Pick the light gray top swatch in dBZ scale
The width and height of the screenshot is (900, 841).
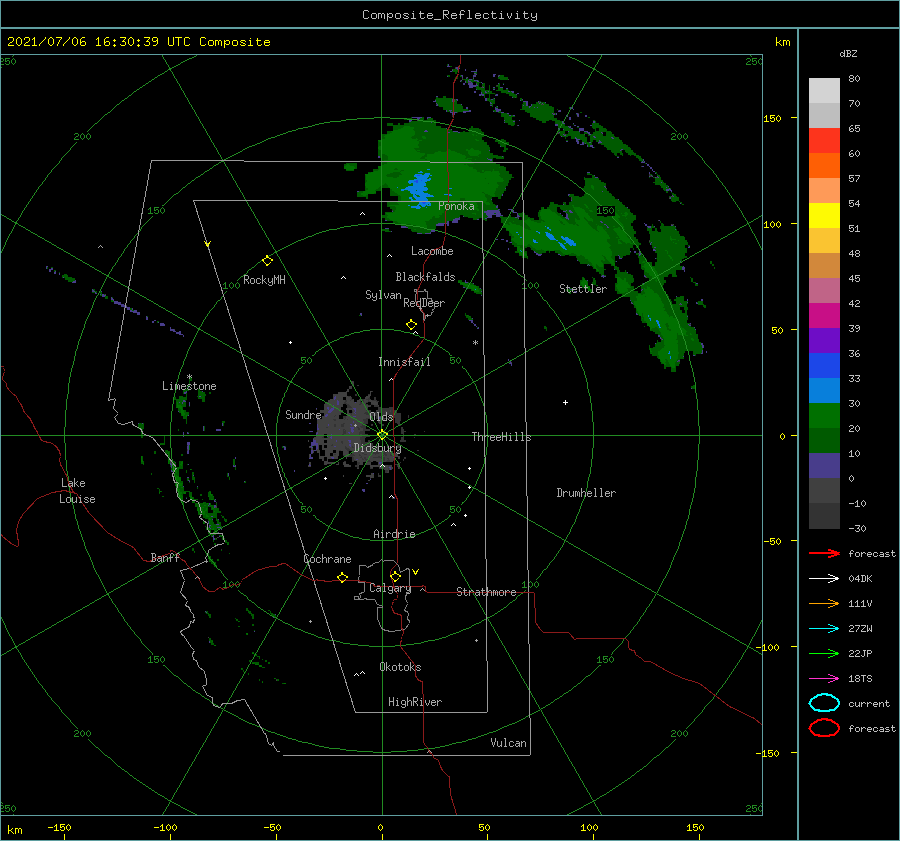pos(824,91)
